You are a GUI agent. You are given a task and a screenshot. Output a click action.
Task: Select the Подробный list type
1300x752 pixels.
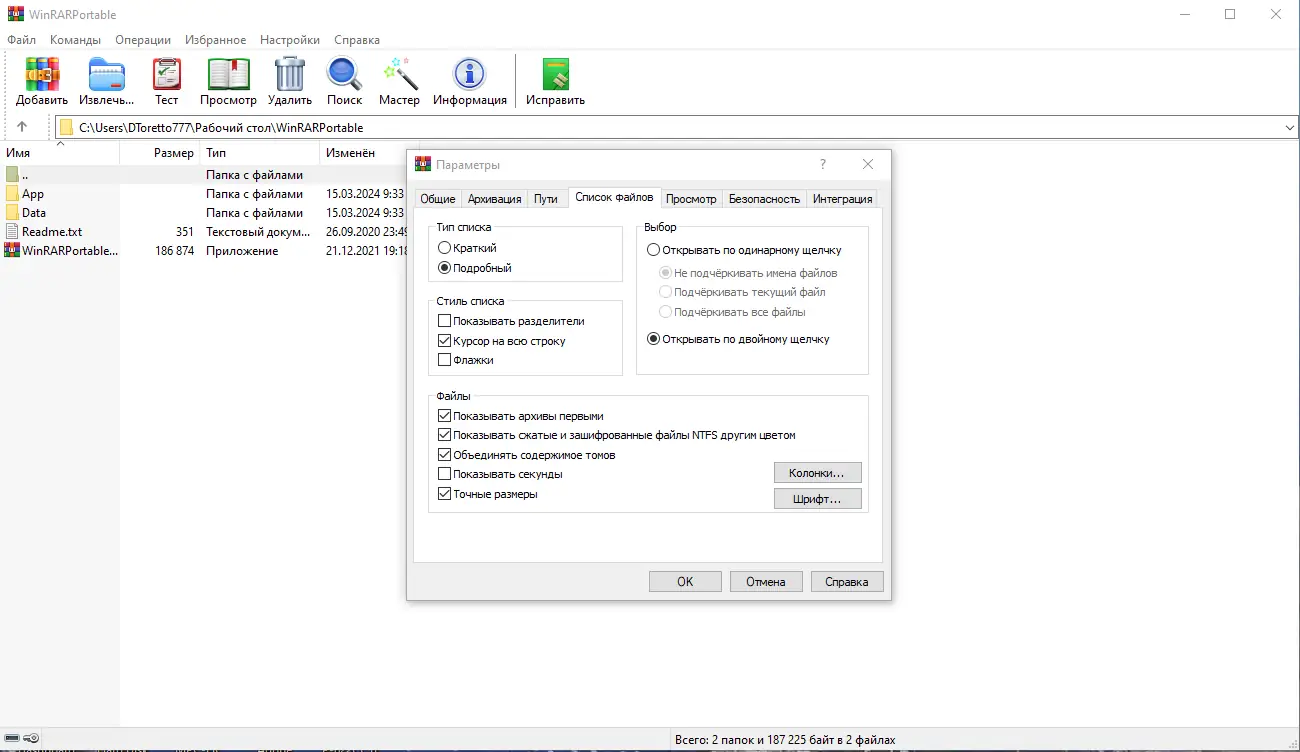445,268
